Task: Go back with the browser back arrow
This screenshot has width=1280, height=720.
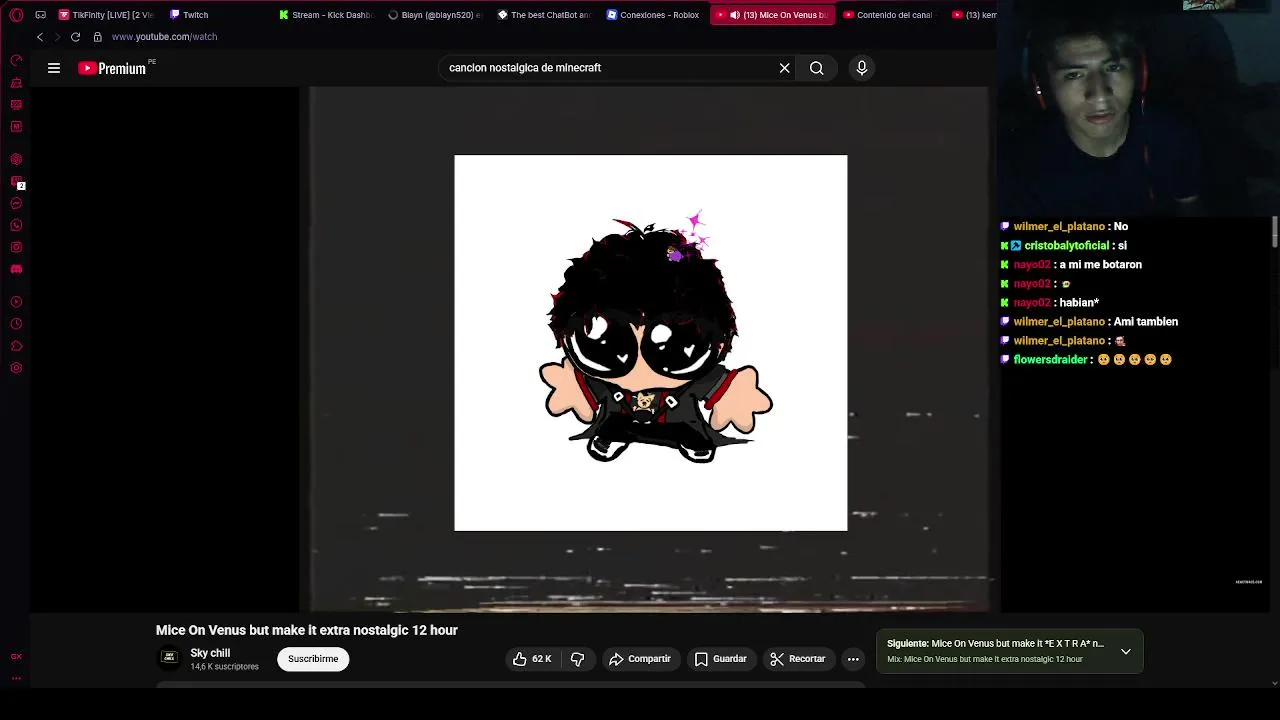Action: 40,37
